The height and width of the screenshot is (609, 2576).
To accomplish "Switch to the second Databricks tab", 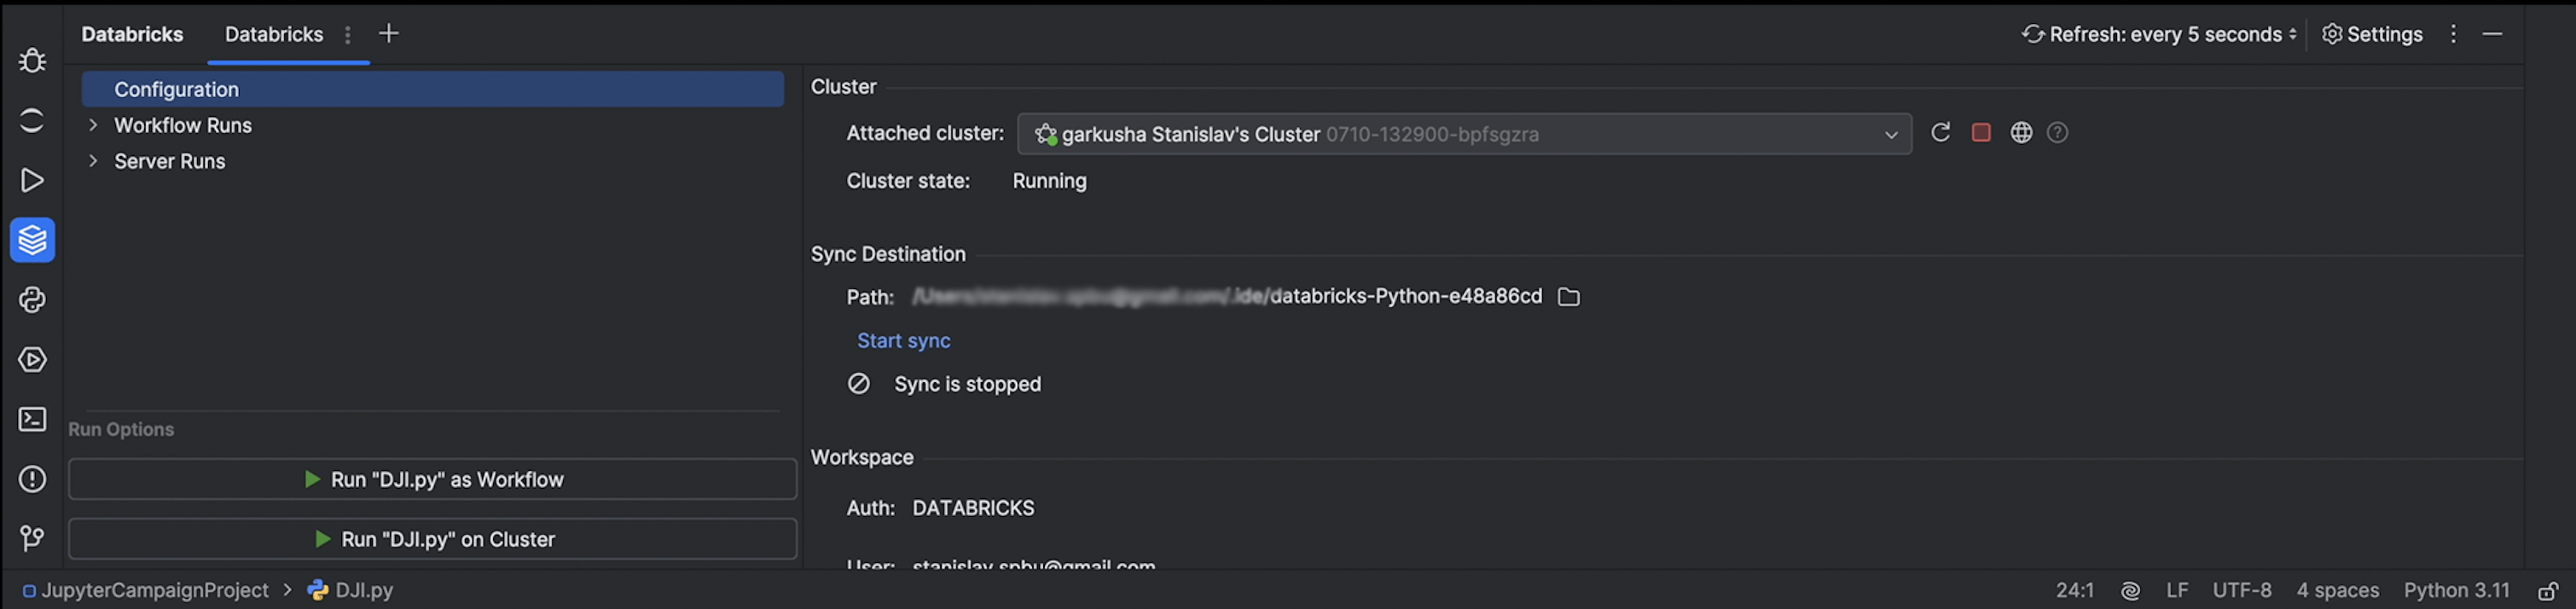I will tap(274, 34).
